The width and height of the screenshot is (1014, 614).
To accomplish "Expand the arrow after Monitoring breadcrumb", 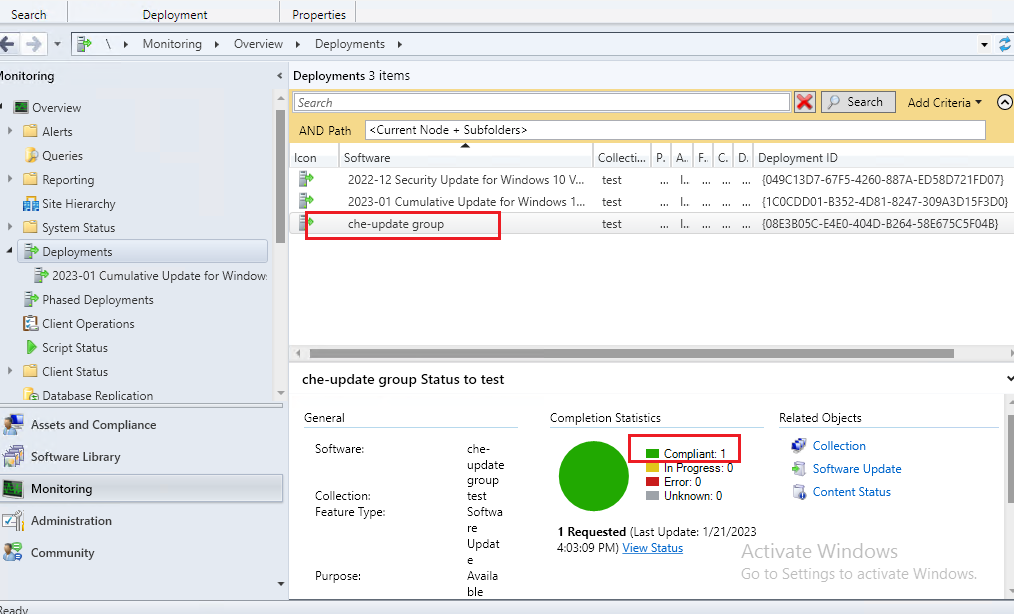I will point(217,44).
